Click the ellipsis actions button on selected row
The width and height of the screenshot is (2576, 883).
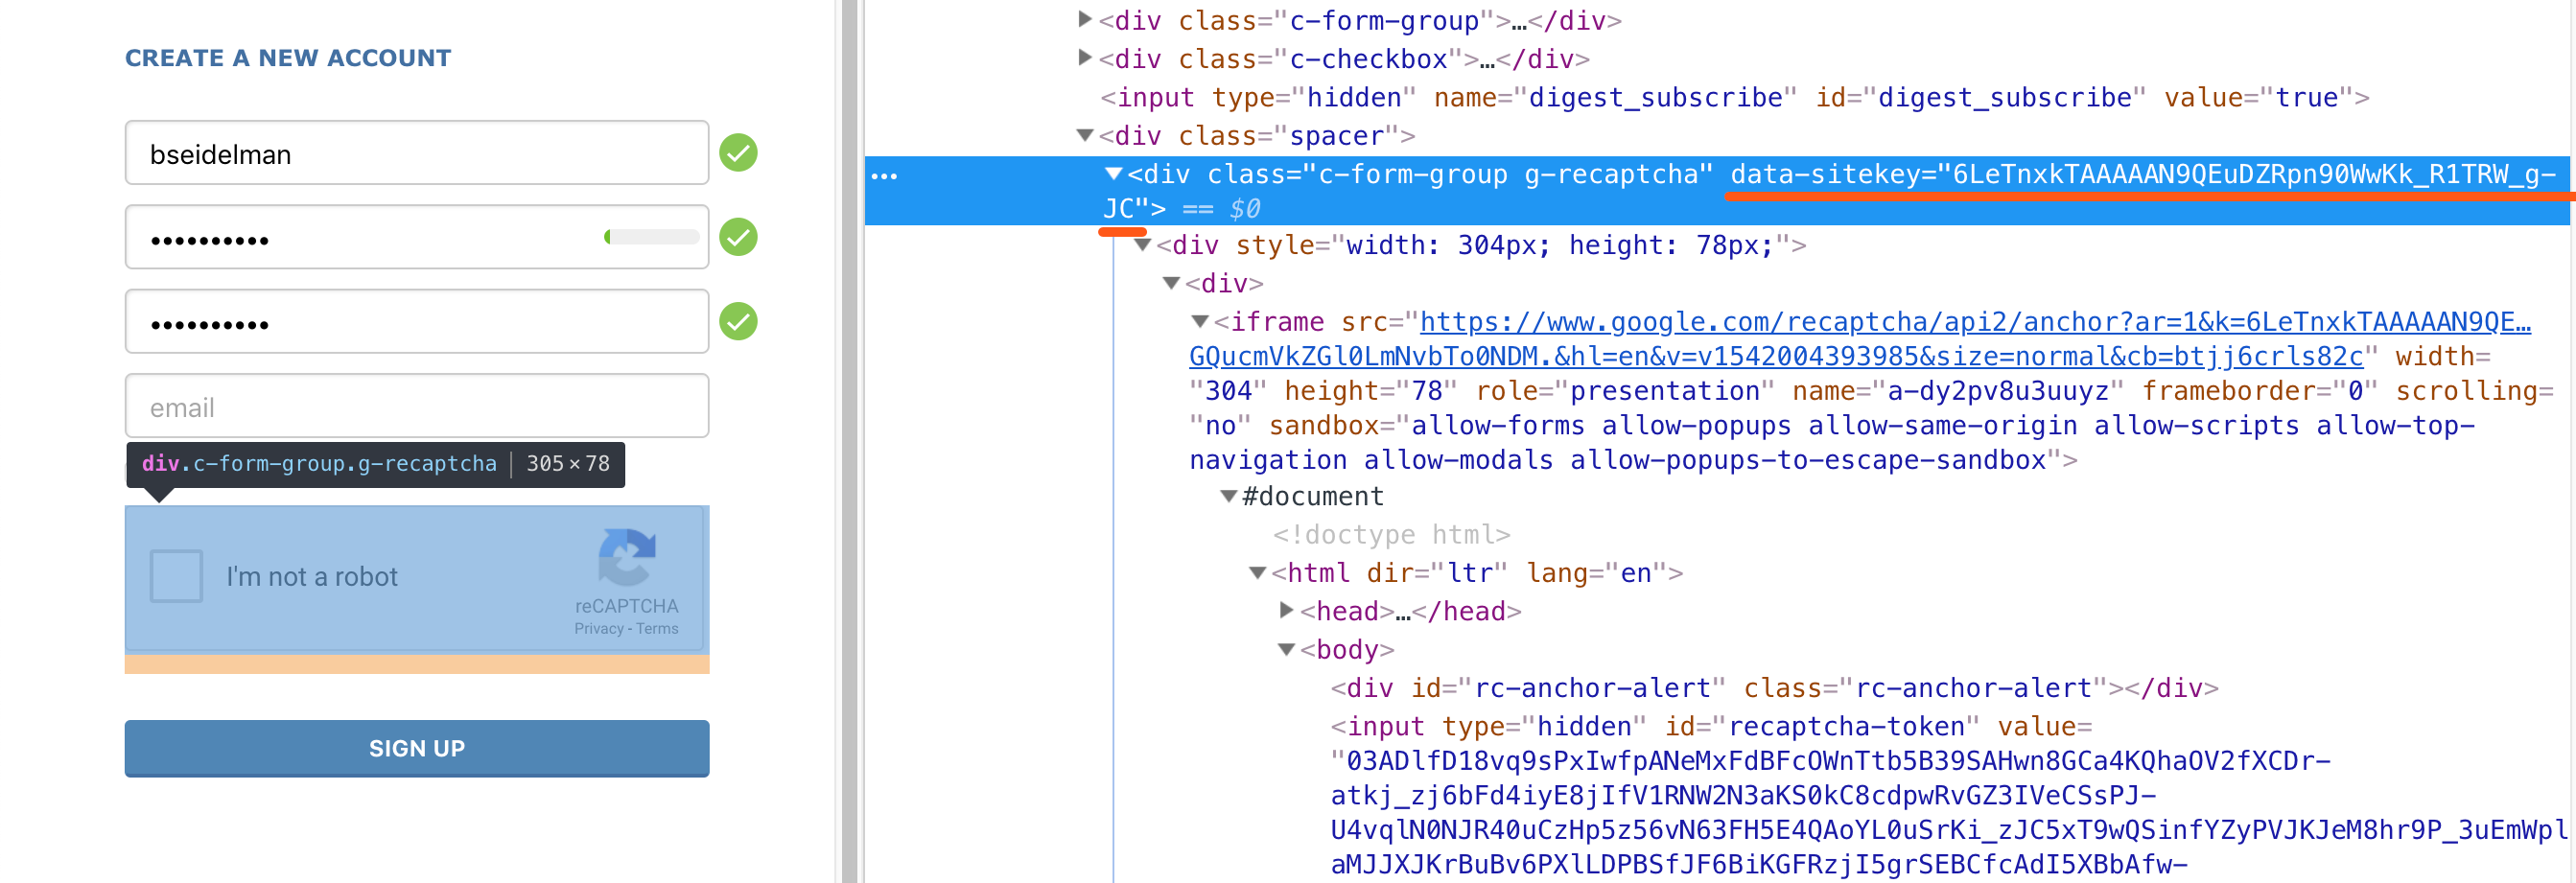coord(884,176)
